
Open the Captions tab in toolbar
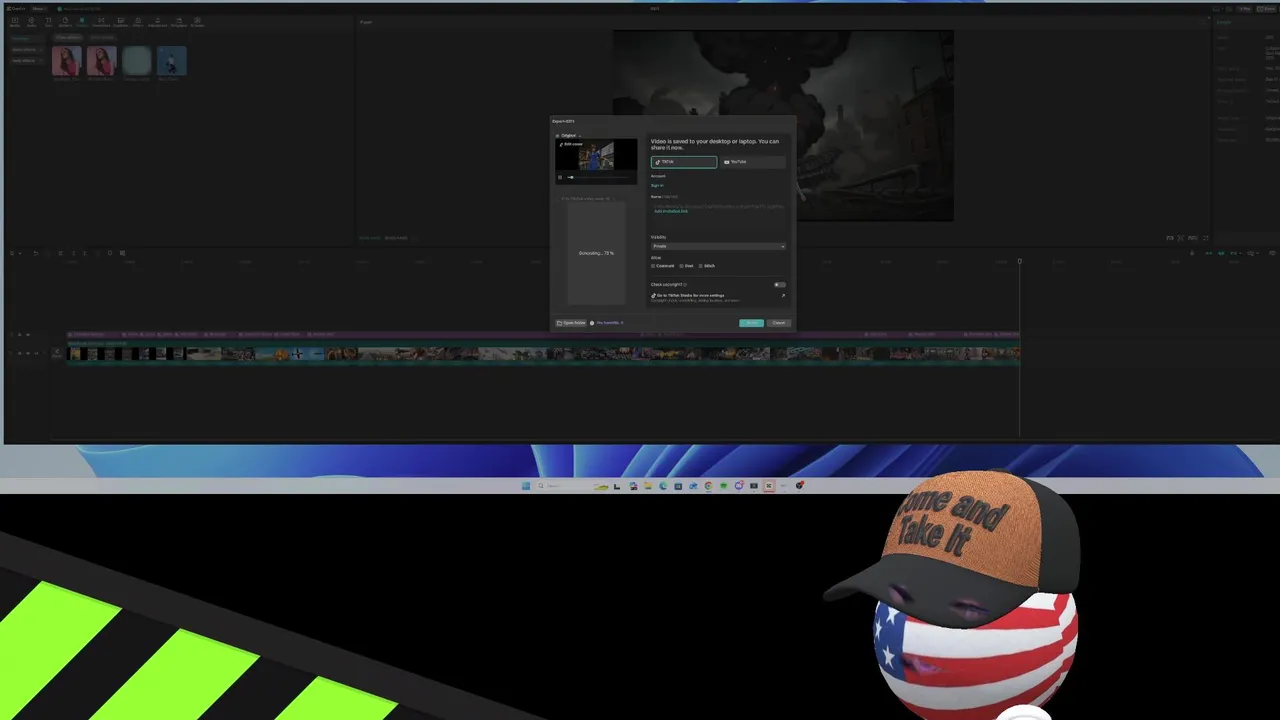121,21
